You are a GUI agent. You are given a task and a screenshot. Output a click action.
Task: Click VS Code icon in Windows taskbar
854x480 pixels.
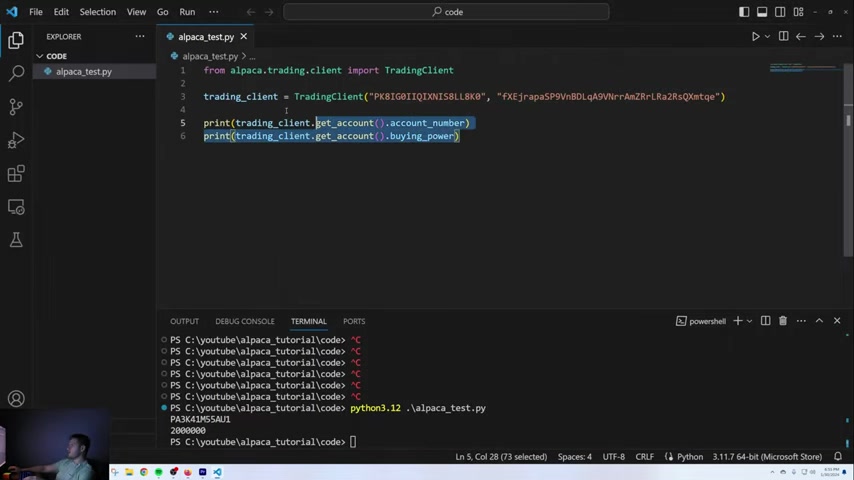(217, 472)
